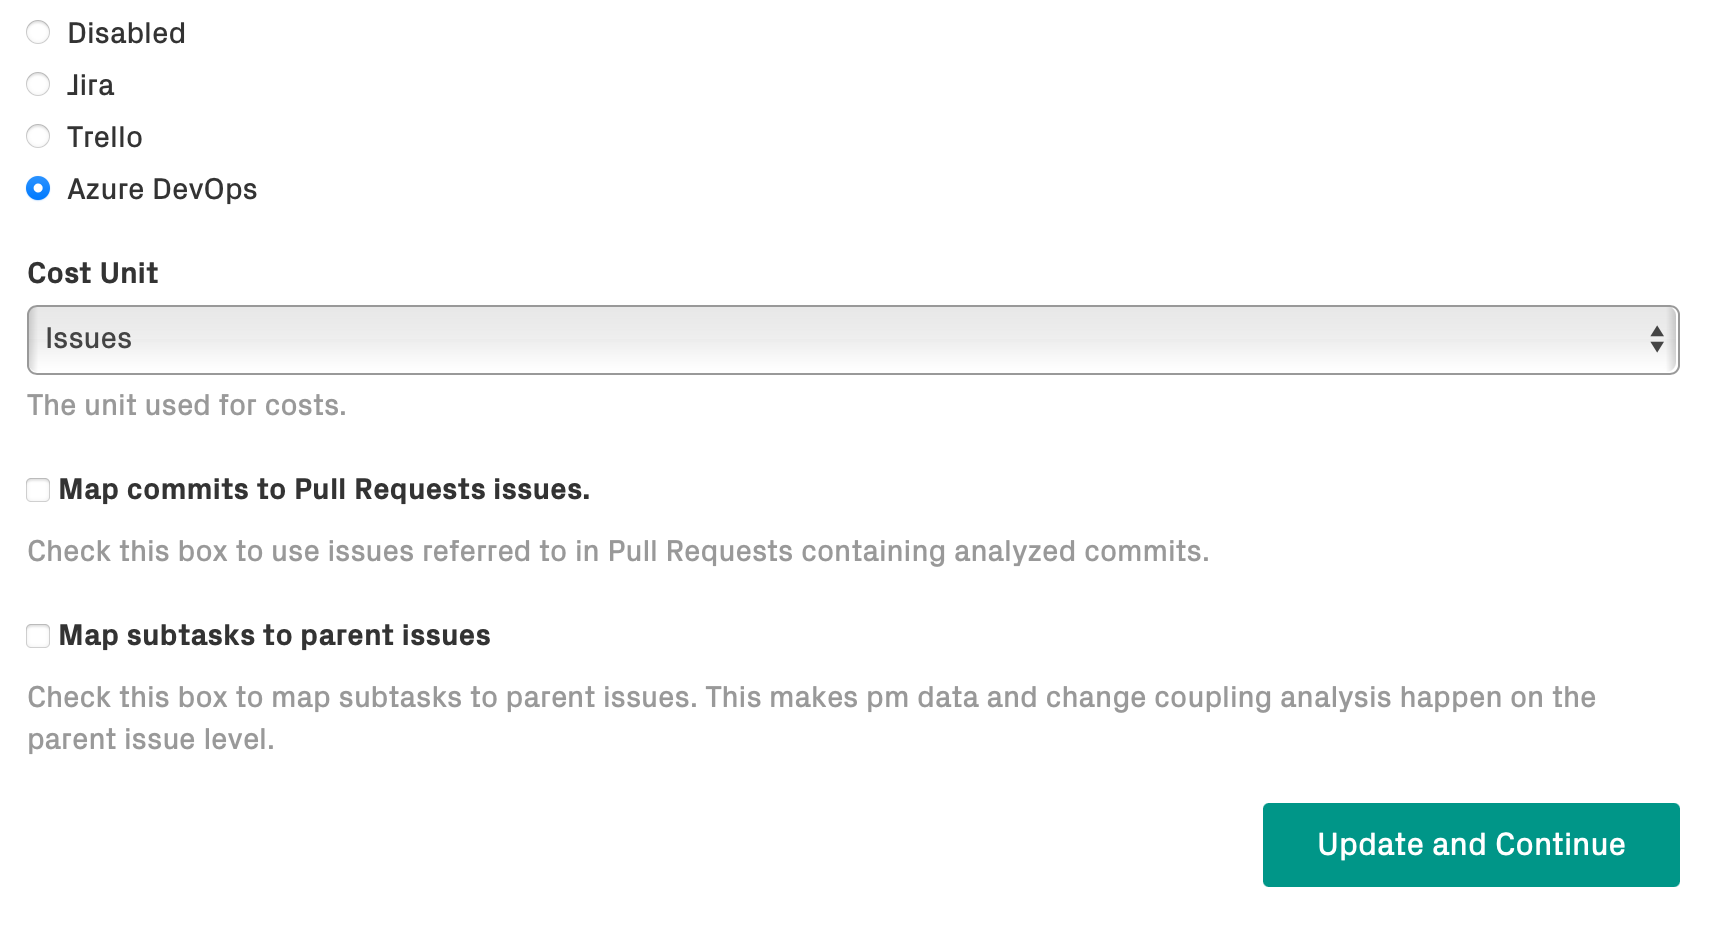This screenshot has height=928, width=1724.
Task: Click the Trello text label
Action: 104,137
